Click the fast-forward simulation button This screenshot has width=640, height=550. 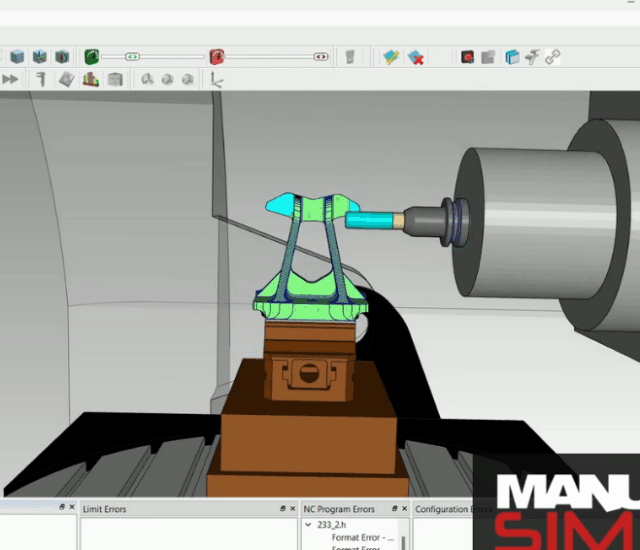pyautogui.click(x=10, y=79)
